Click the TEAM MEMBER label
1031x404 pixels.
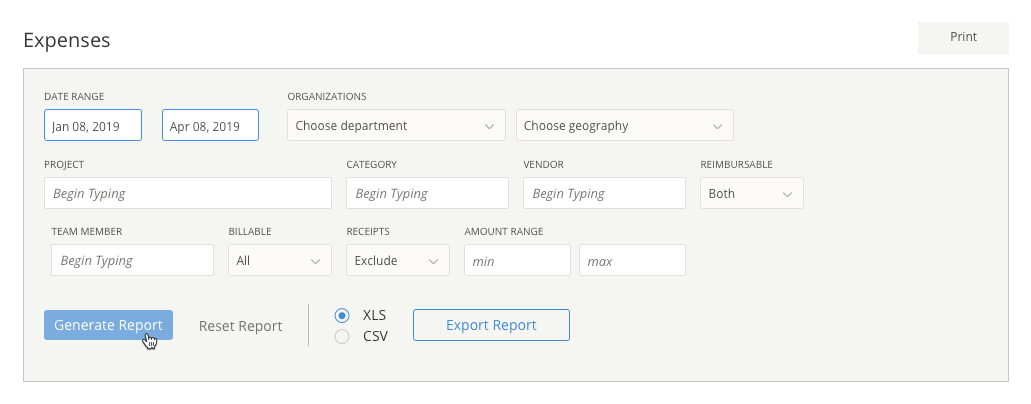(87, 232)
